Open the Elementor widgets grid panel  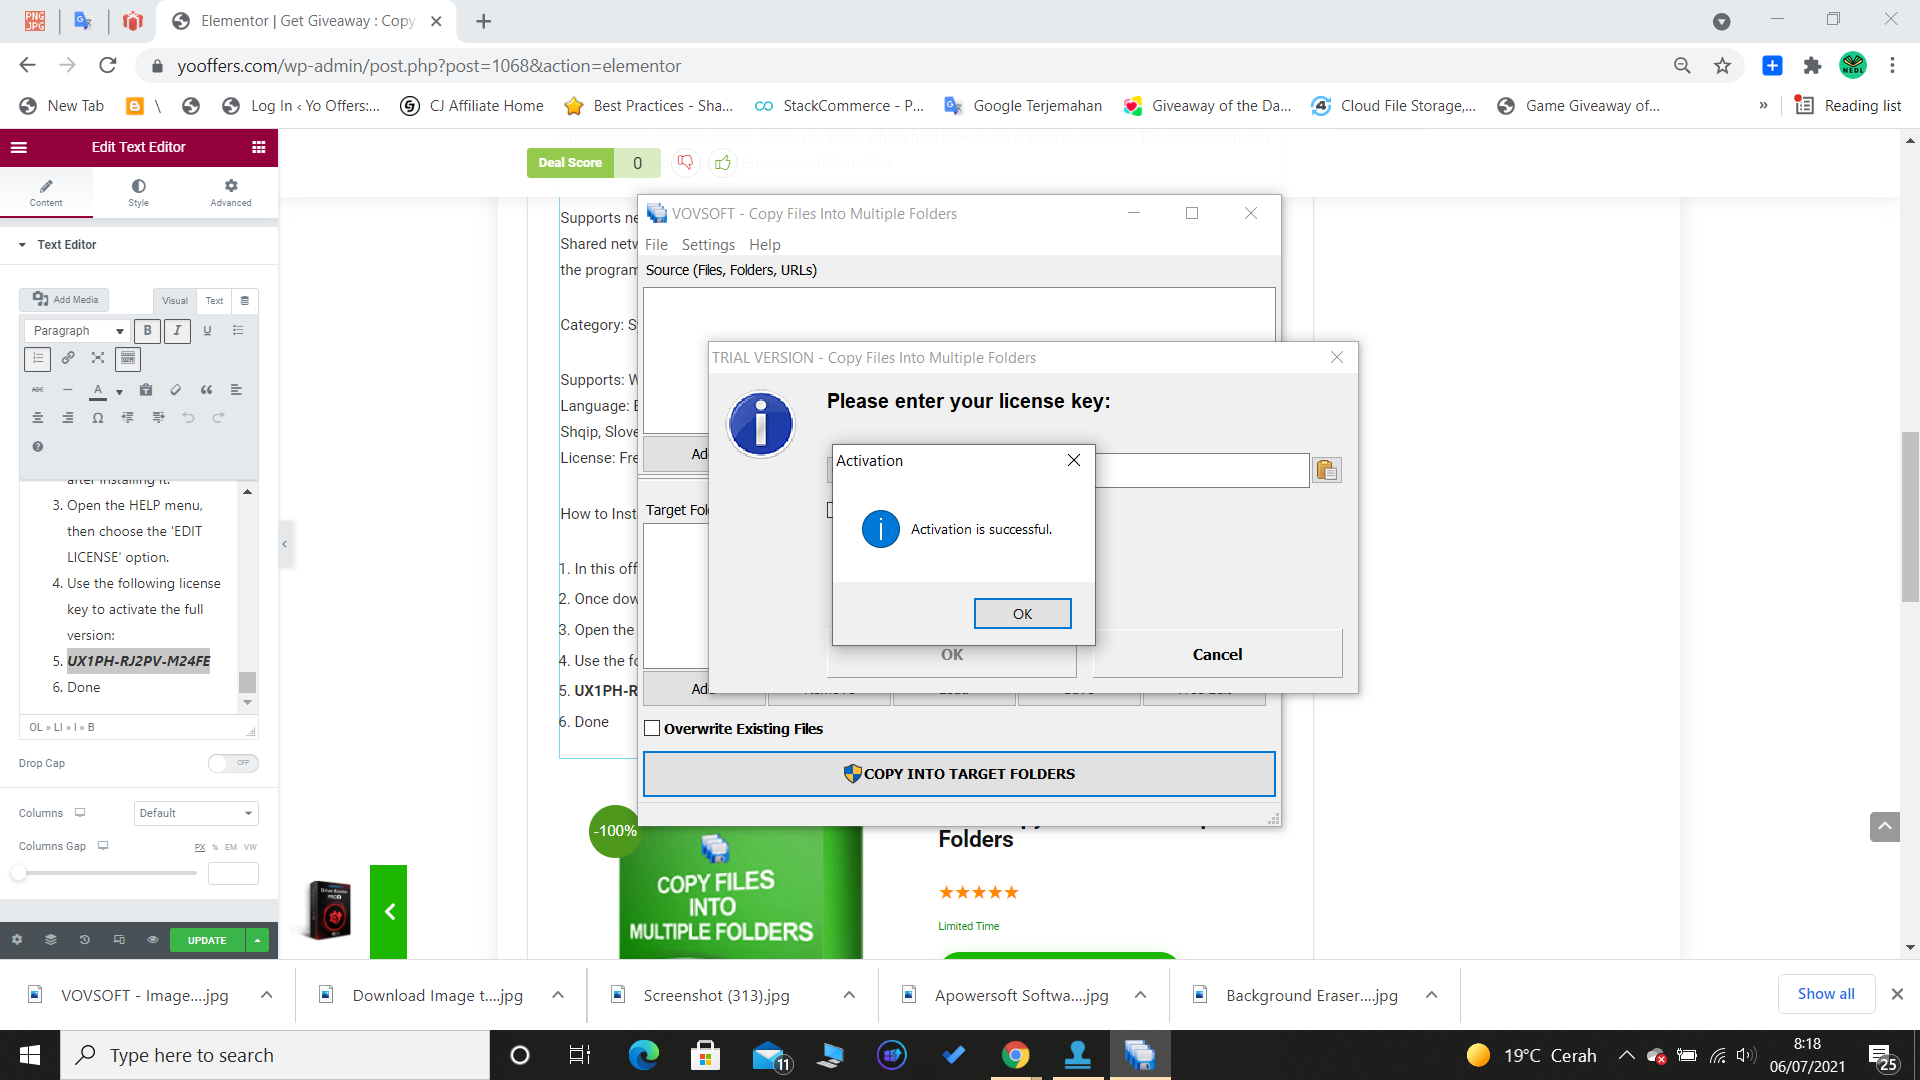pos(259,147)
